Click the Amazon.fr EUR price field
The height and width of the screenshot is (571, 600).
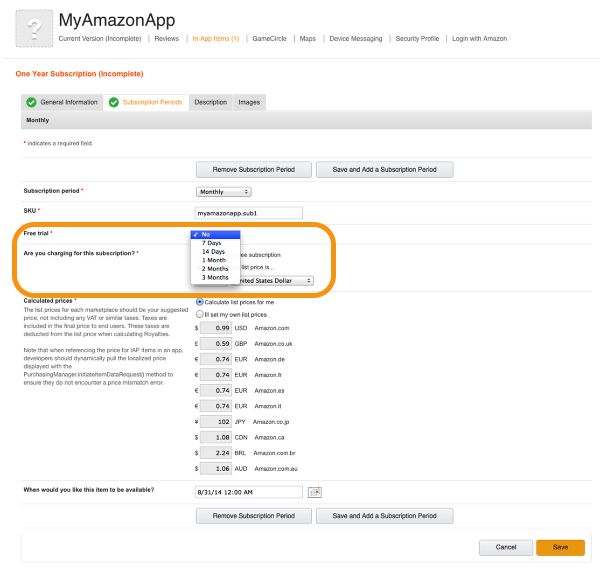[216, 375]
